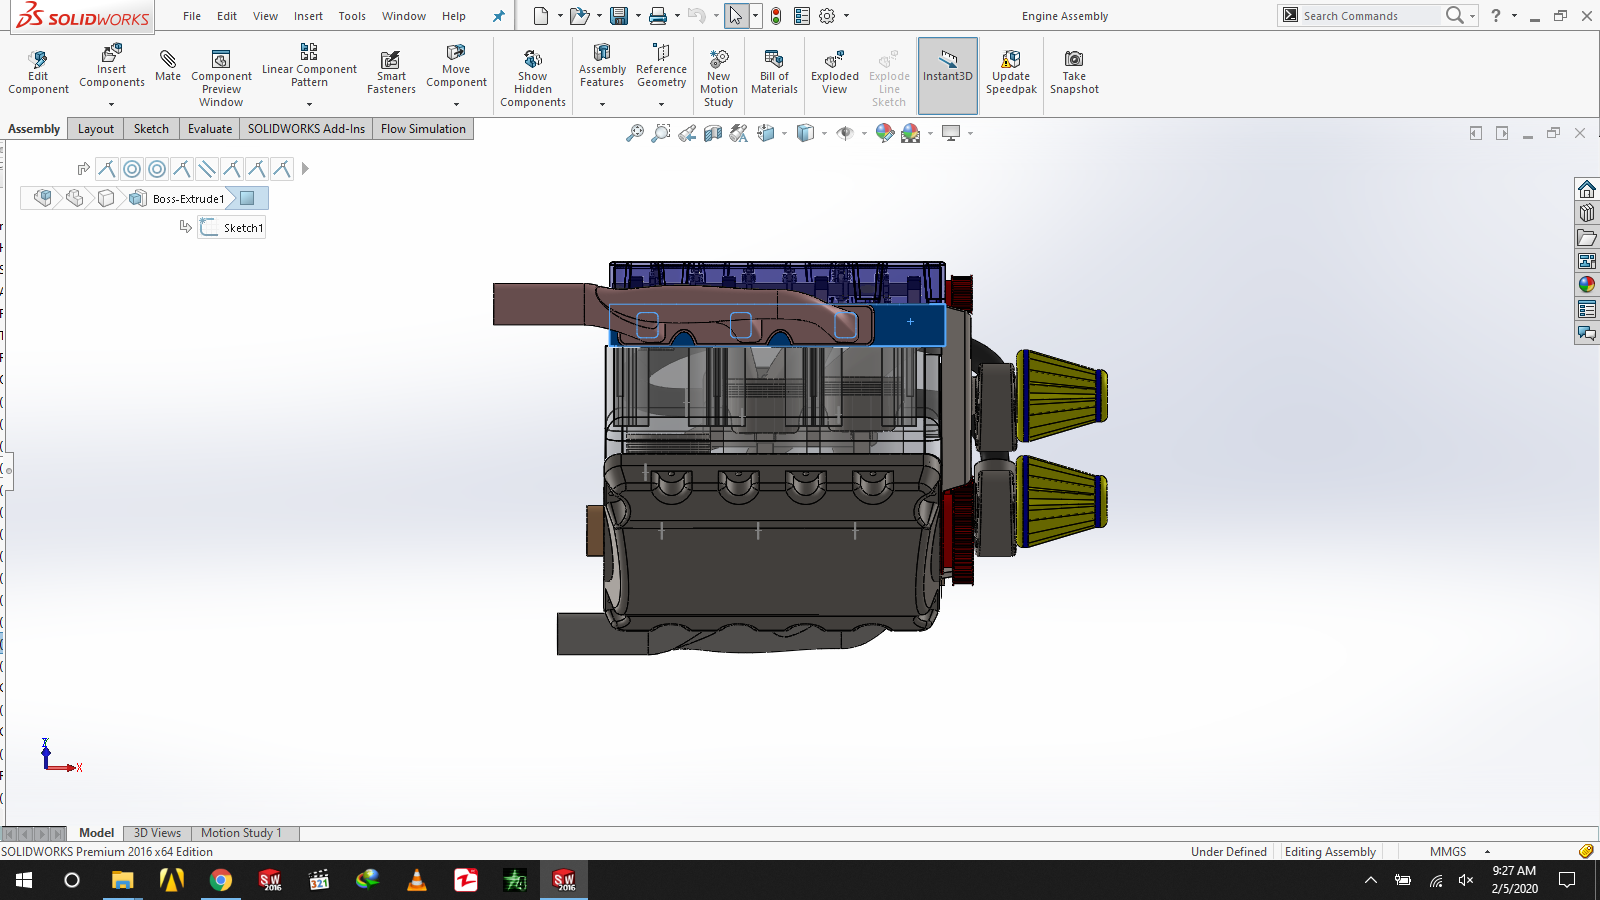Viewport: 1600px width, 900px height.
Task: Expand the Insert Components dropdown arrow
Action: [112, 104]
